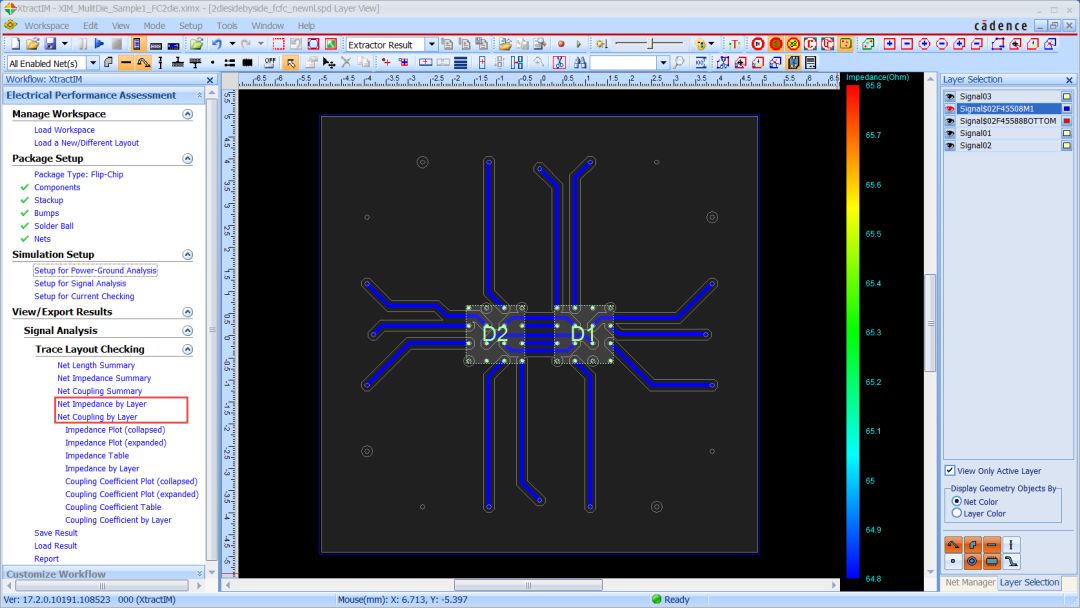Click the green T text label icon
The height and width of the screenshot is (608, 1080).
pyautogui.click(x=734, y=44)
